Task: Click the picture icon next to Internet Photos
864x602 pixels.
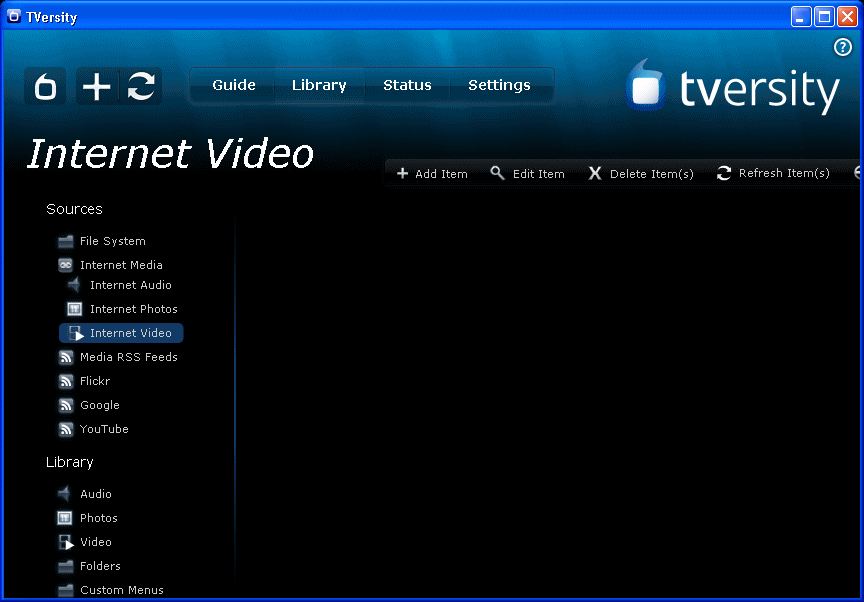Action: click(74, 309)
